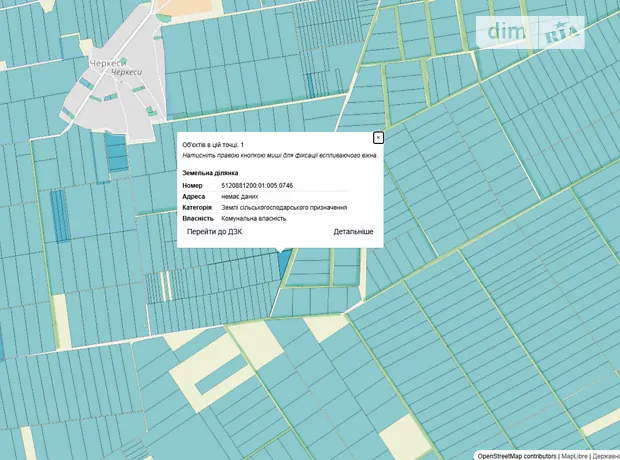Close the land parcel info popup

pyautogui.click(x=378, y=137)
